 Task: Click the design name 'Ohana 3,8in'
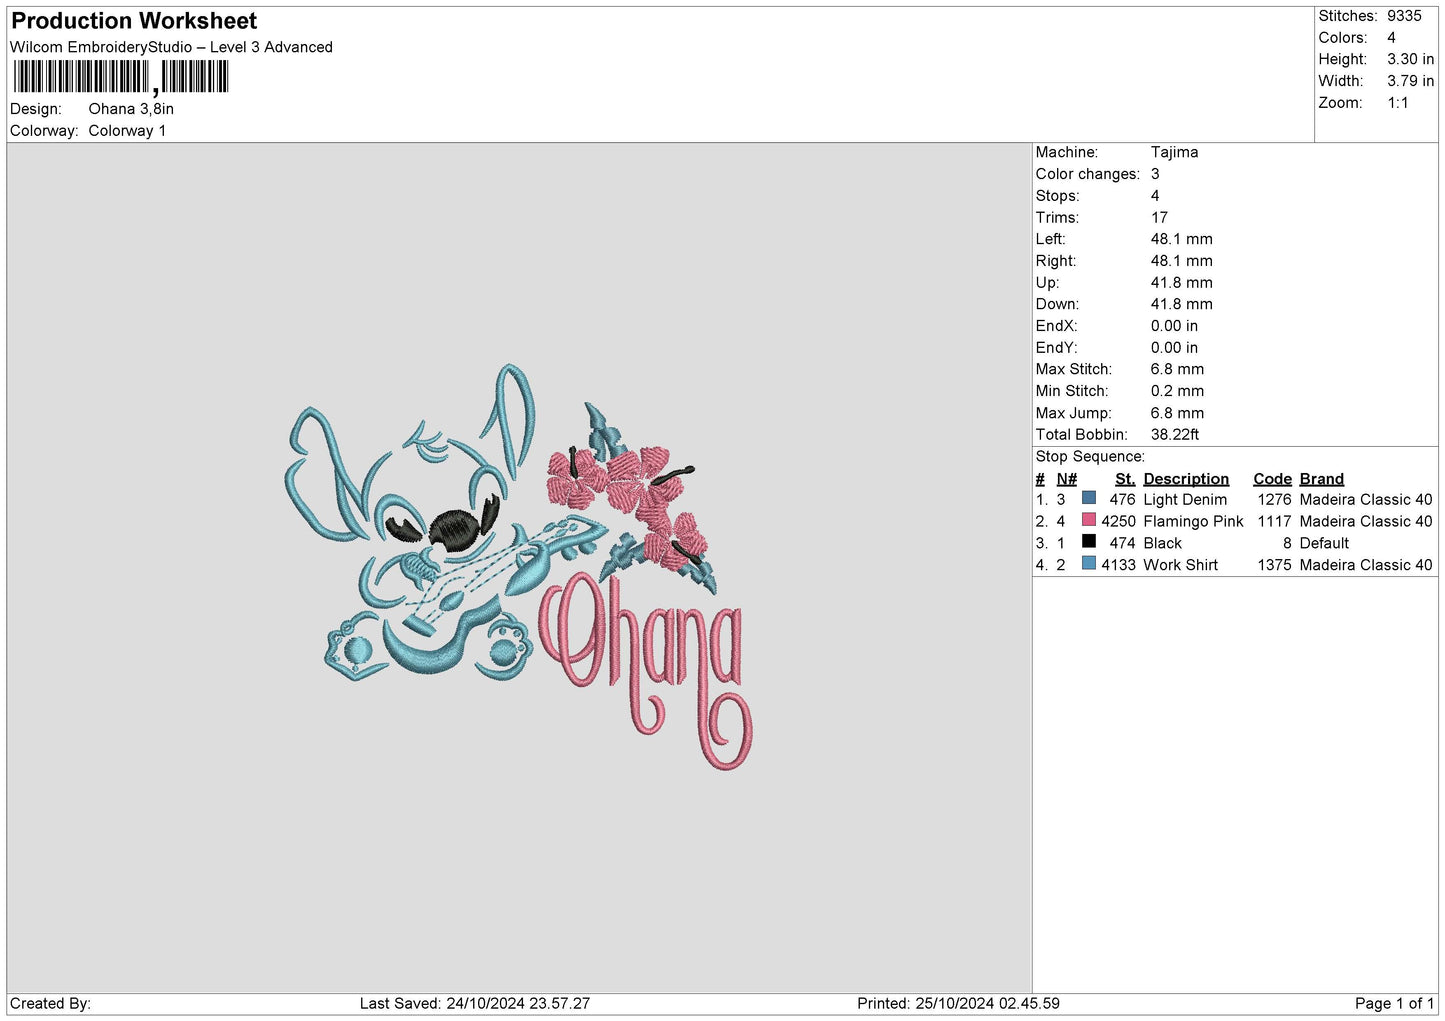click(131, 109)
